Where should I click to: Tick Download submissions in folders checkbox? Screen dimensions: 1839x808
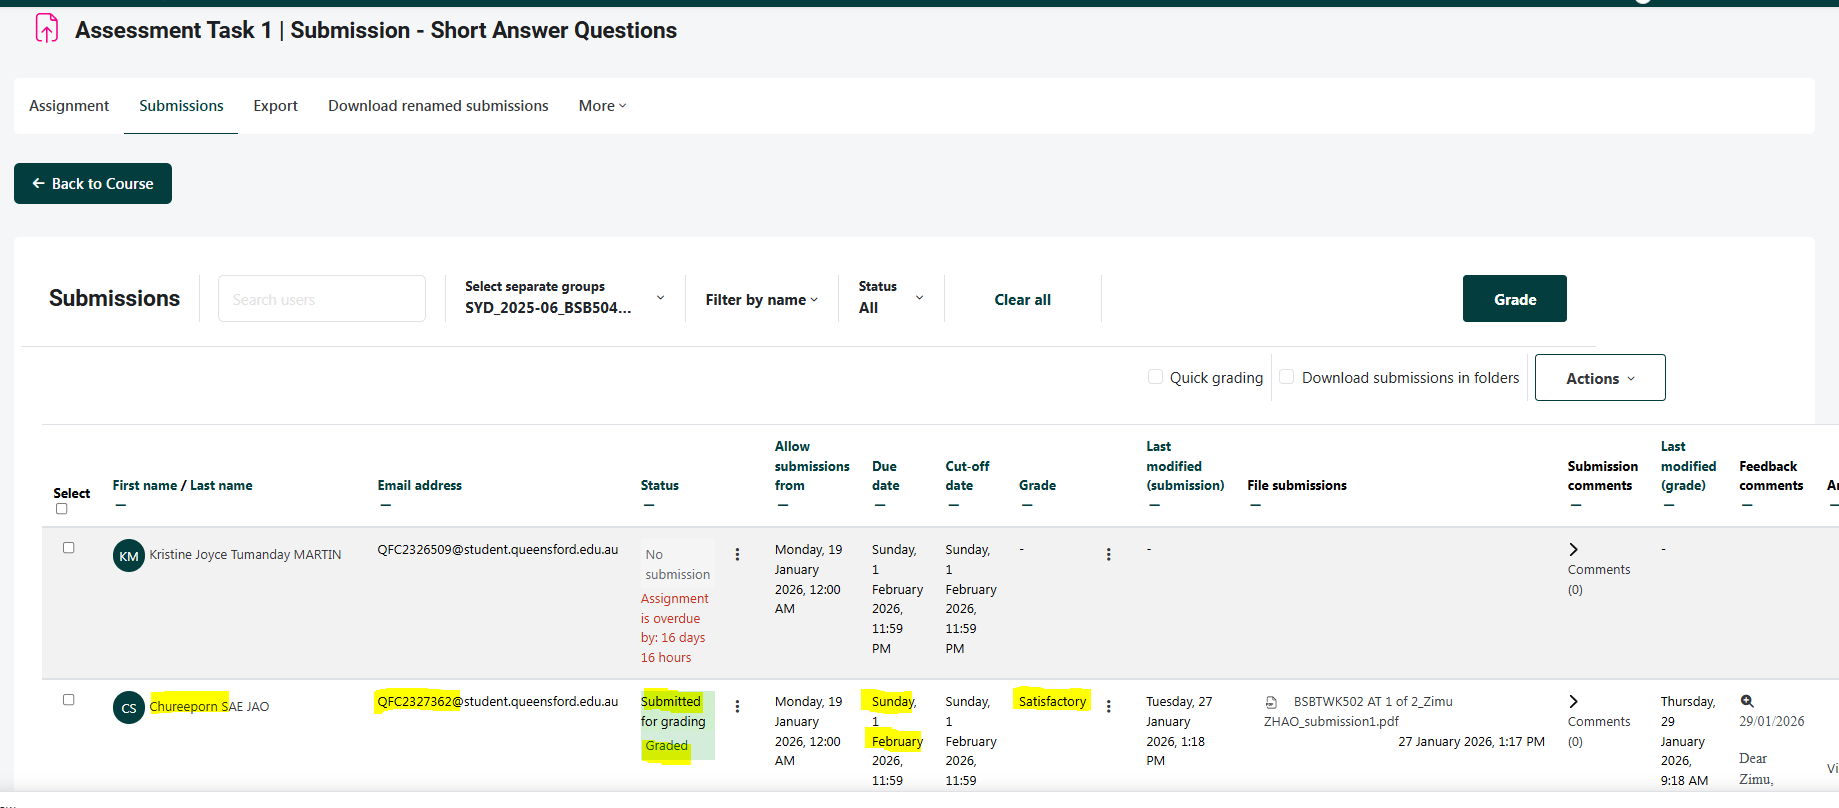coord(1287,377)
